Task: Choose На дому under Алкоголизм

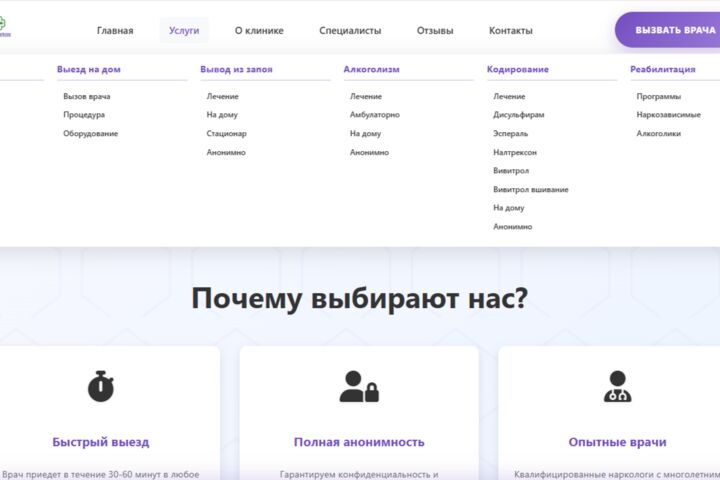Action: click(365, 134)
